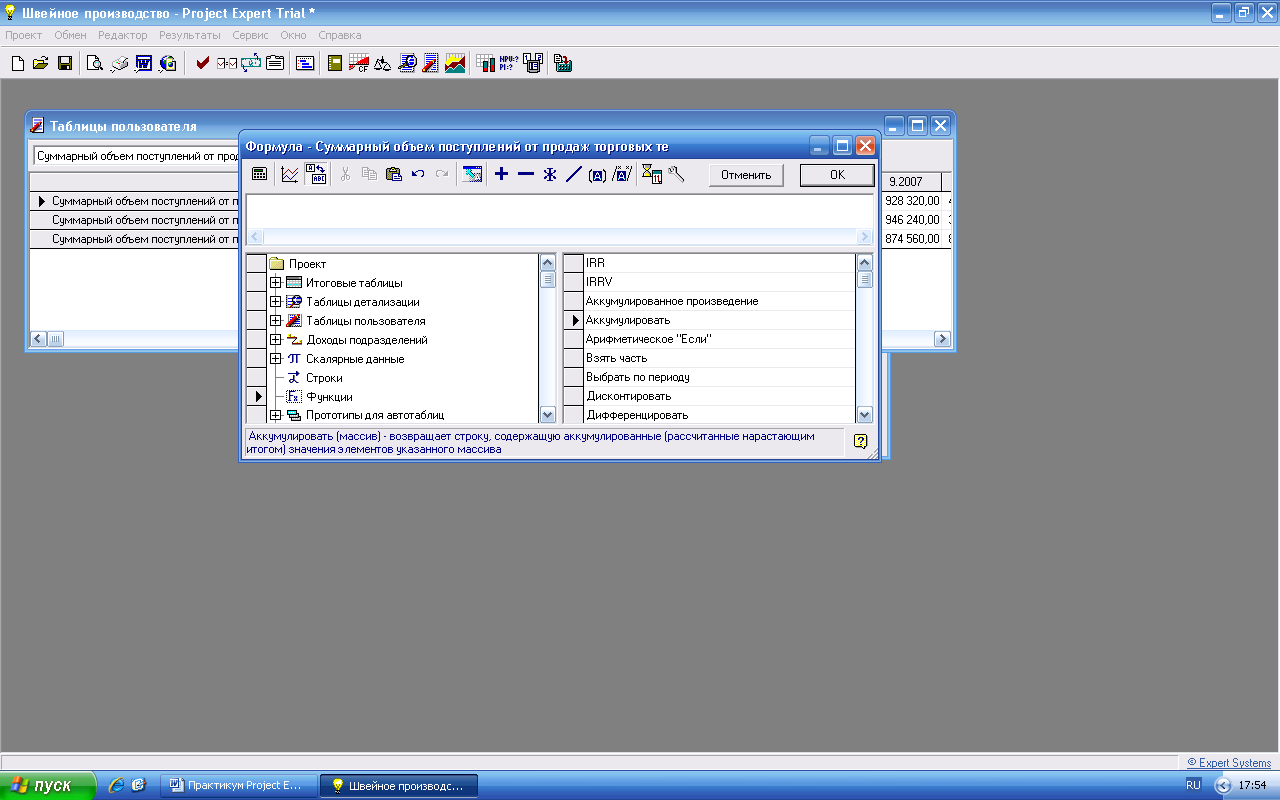Insert plus operator in formula
This screenshot has width=1280, height=800.
point(502,174)
